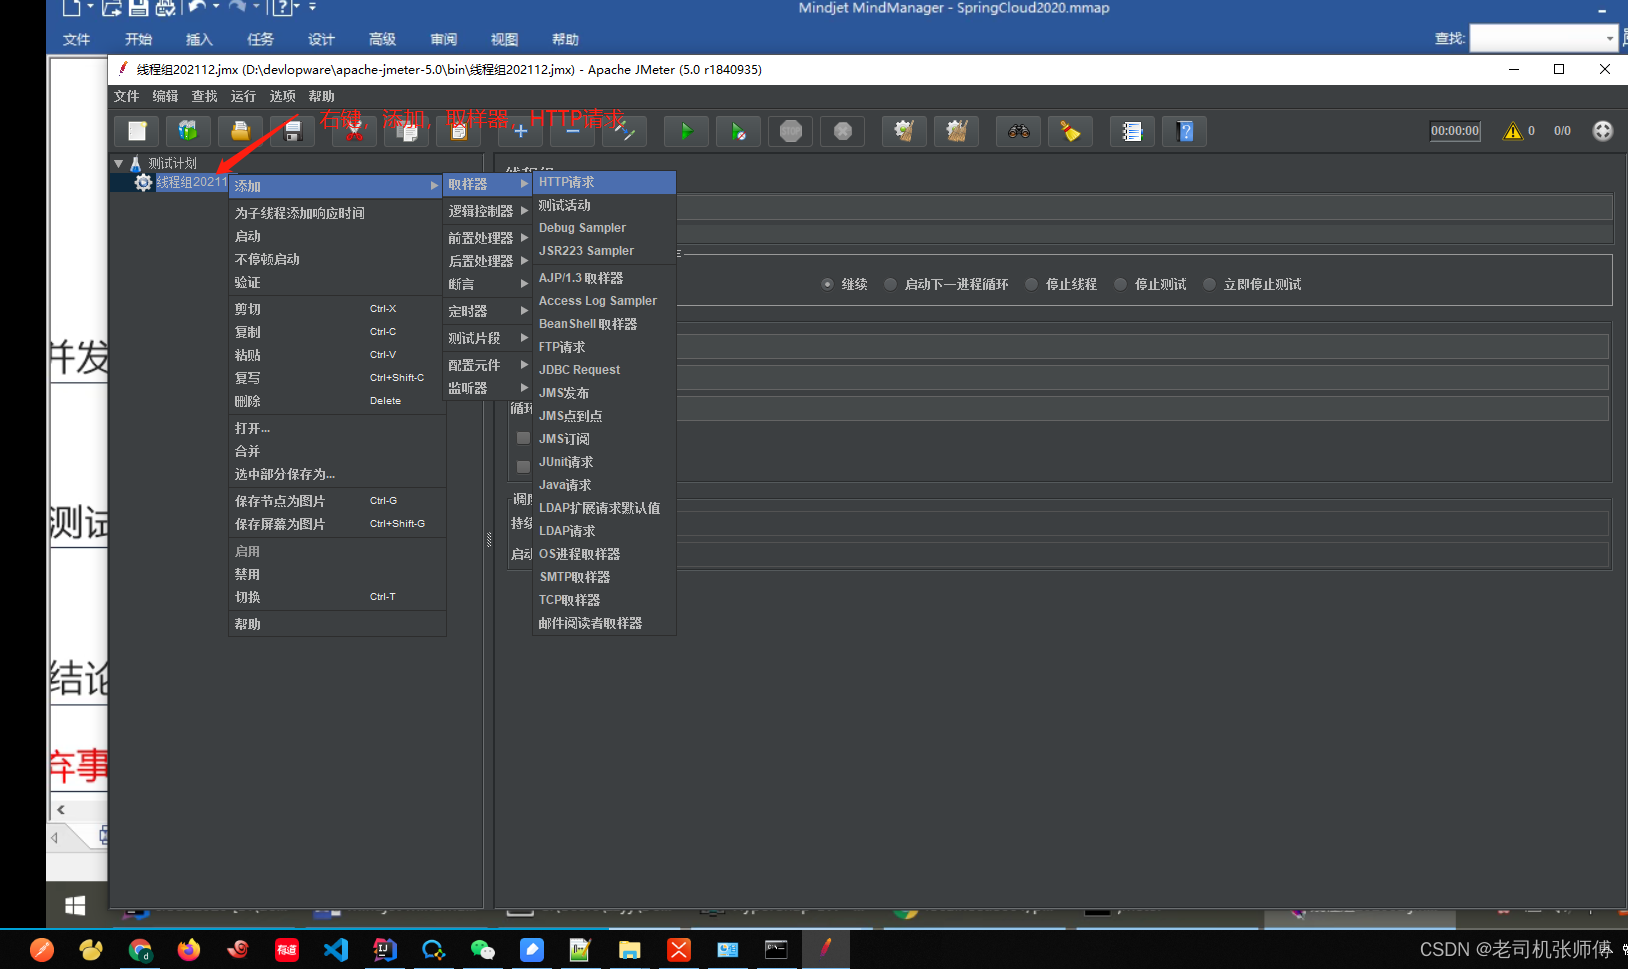Expand the 断言 submenu

488,284
